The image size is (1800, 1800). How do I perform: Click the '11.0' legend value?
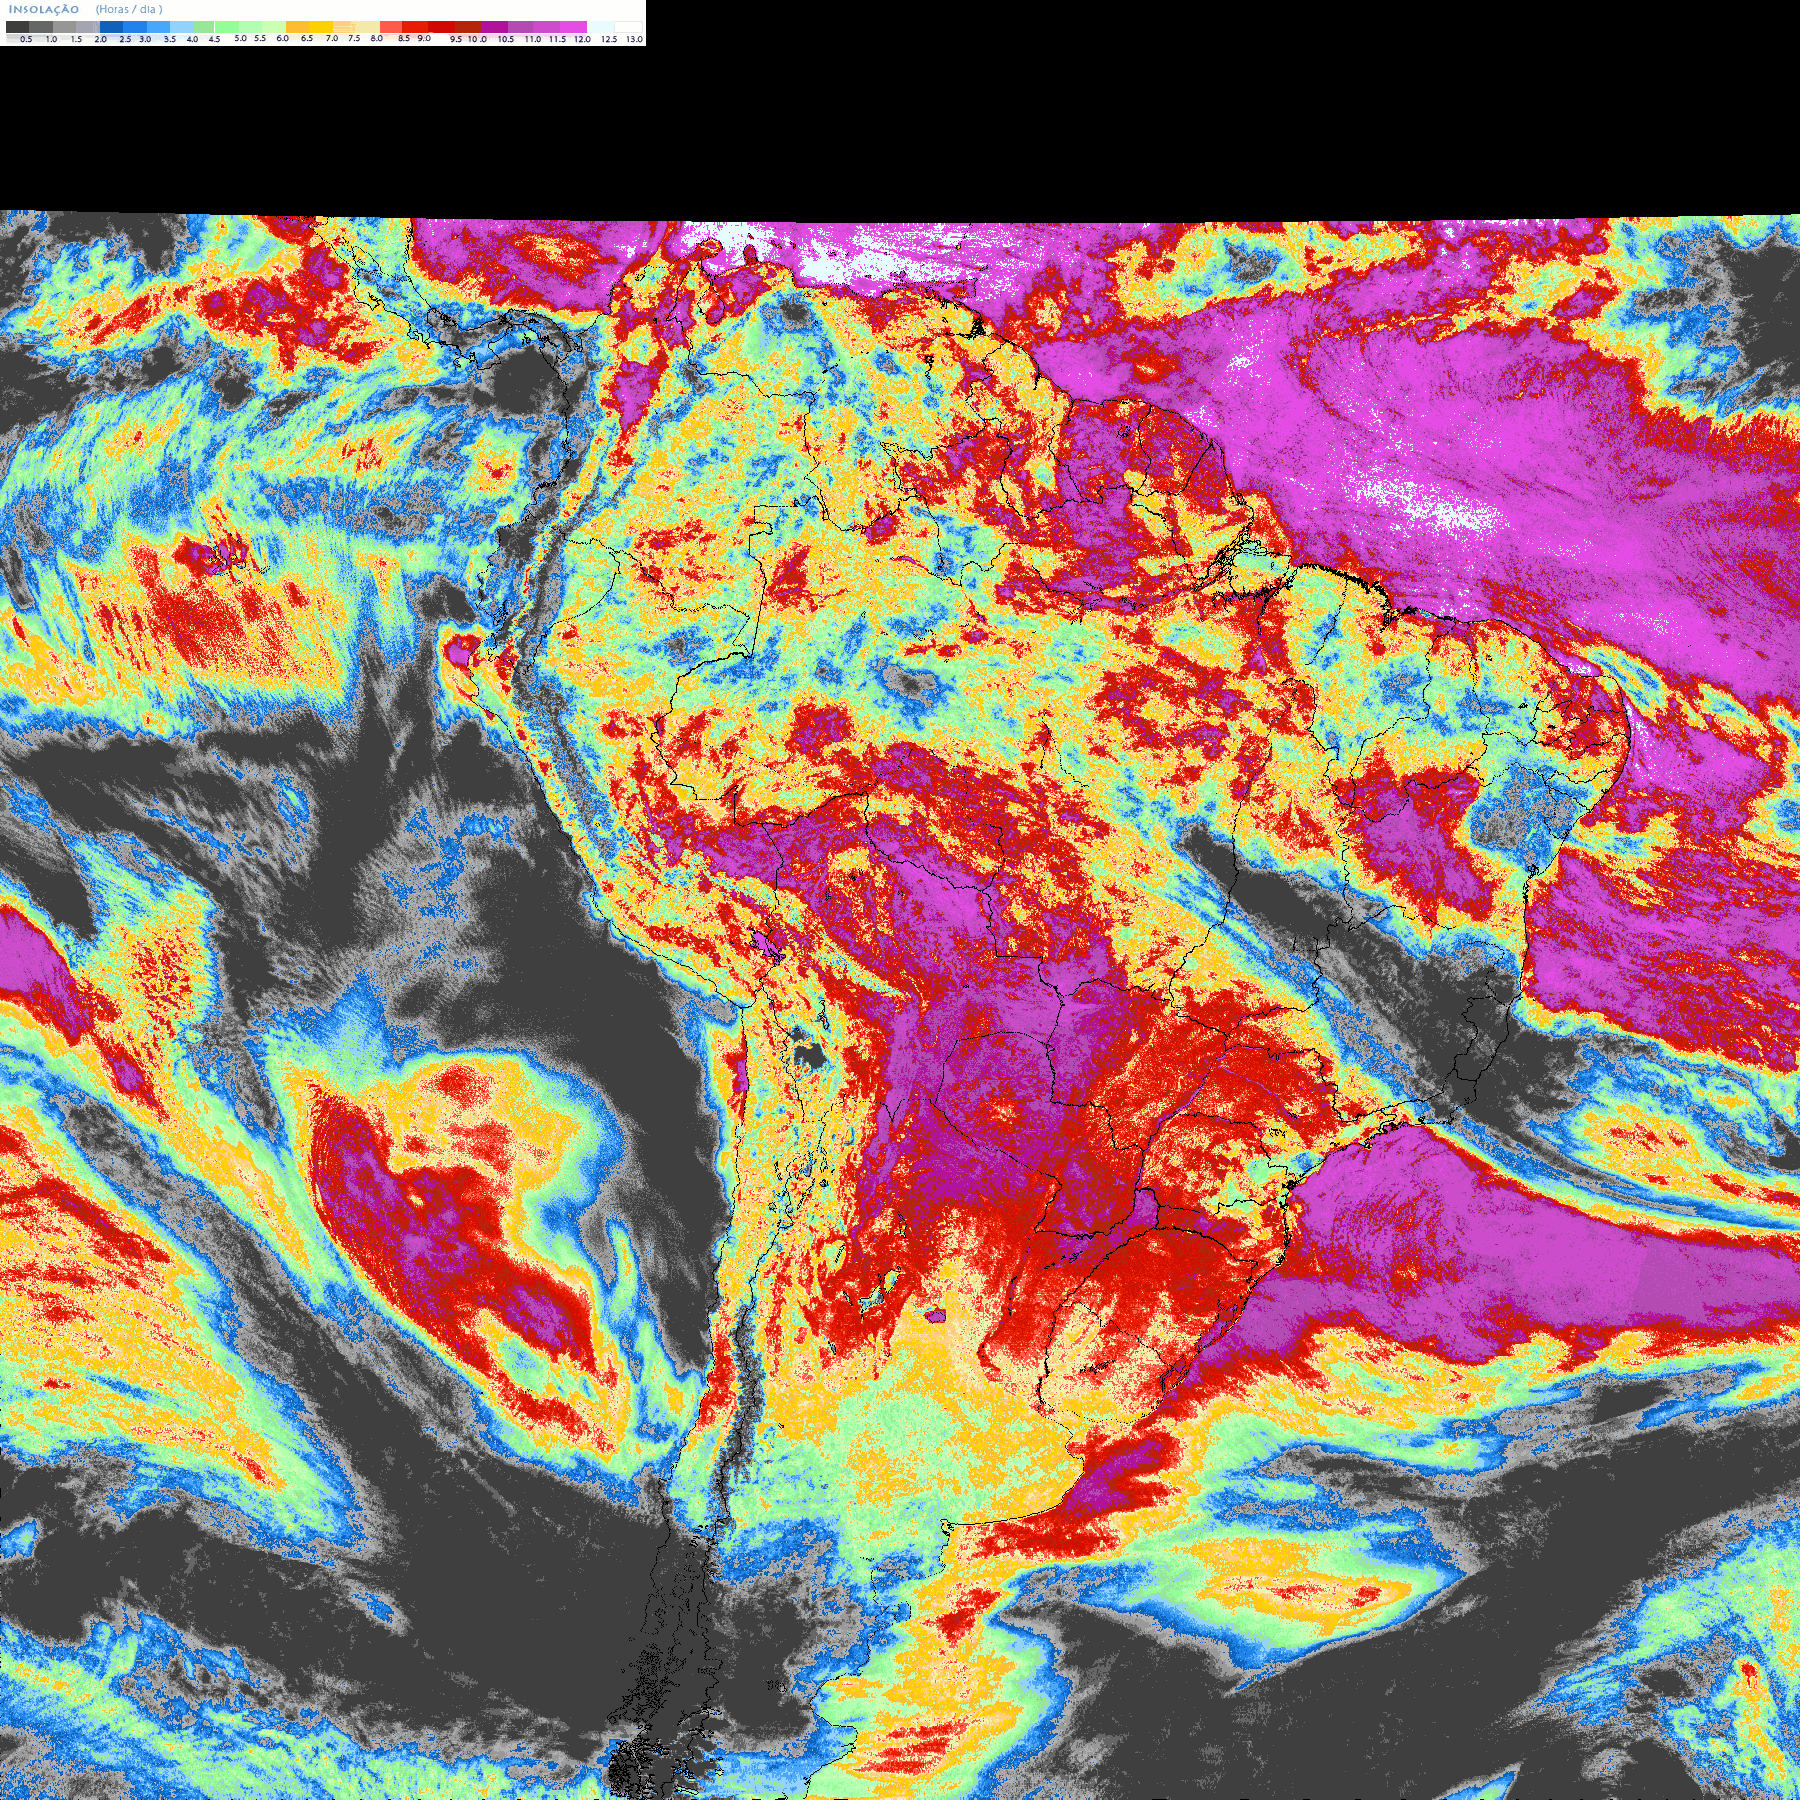[533, 39]
